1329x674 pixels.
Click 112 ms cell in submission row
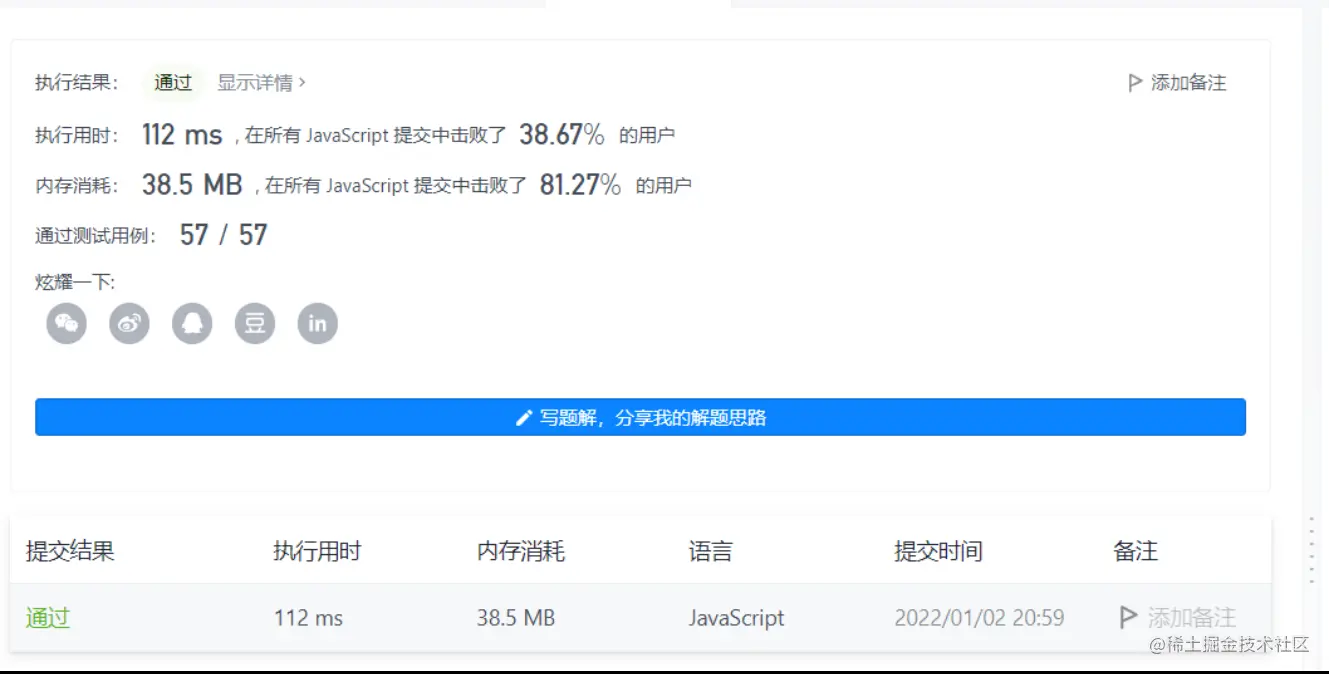coord(309,618)
